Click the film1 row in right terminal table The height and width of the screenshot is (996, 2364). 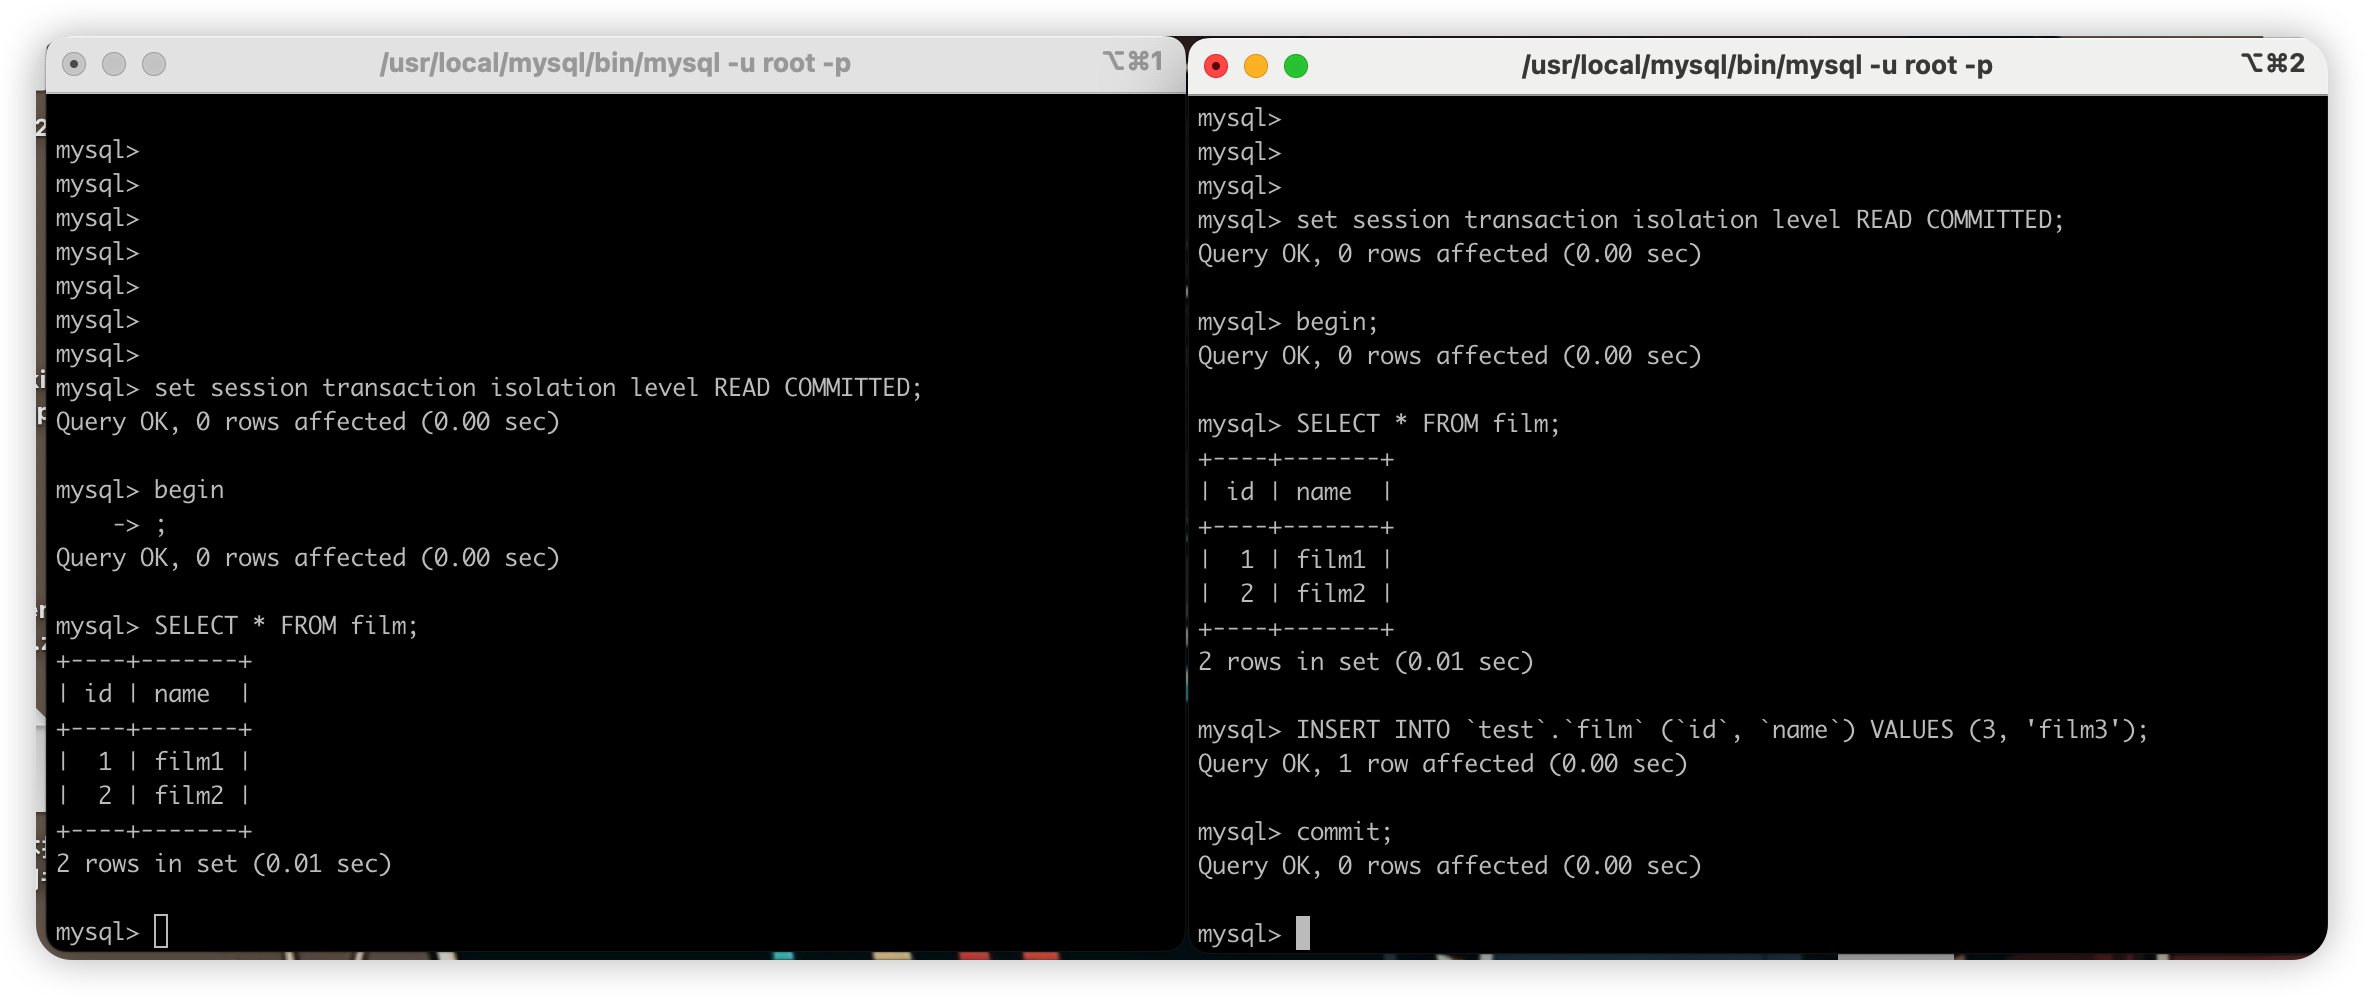1296,560
